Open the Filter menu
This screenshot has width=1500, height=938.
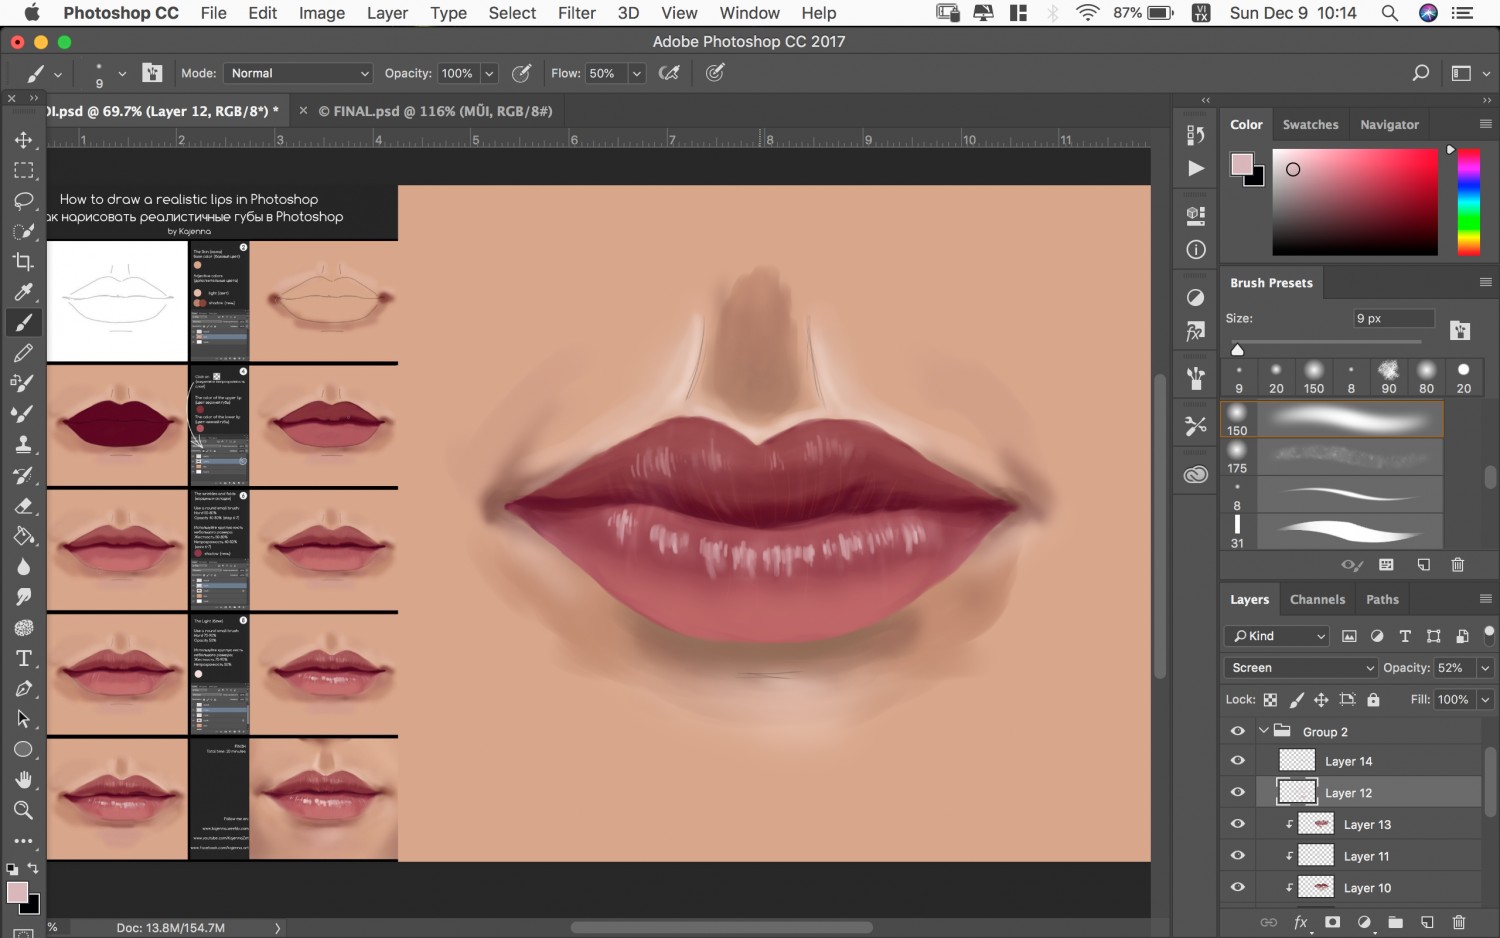(577, 13)
